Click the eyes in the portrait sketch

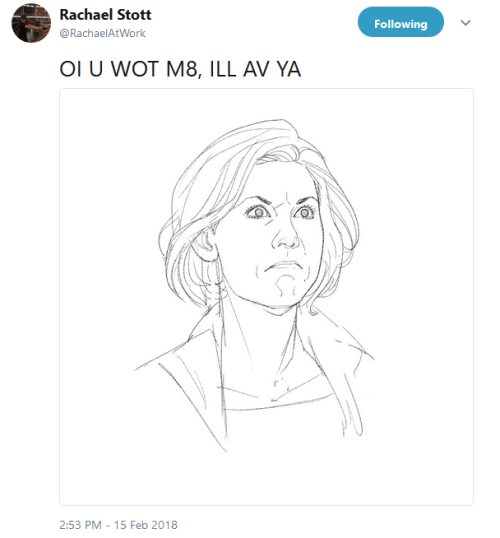point(280,212)
